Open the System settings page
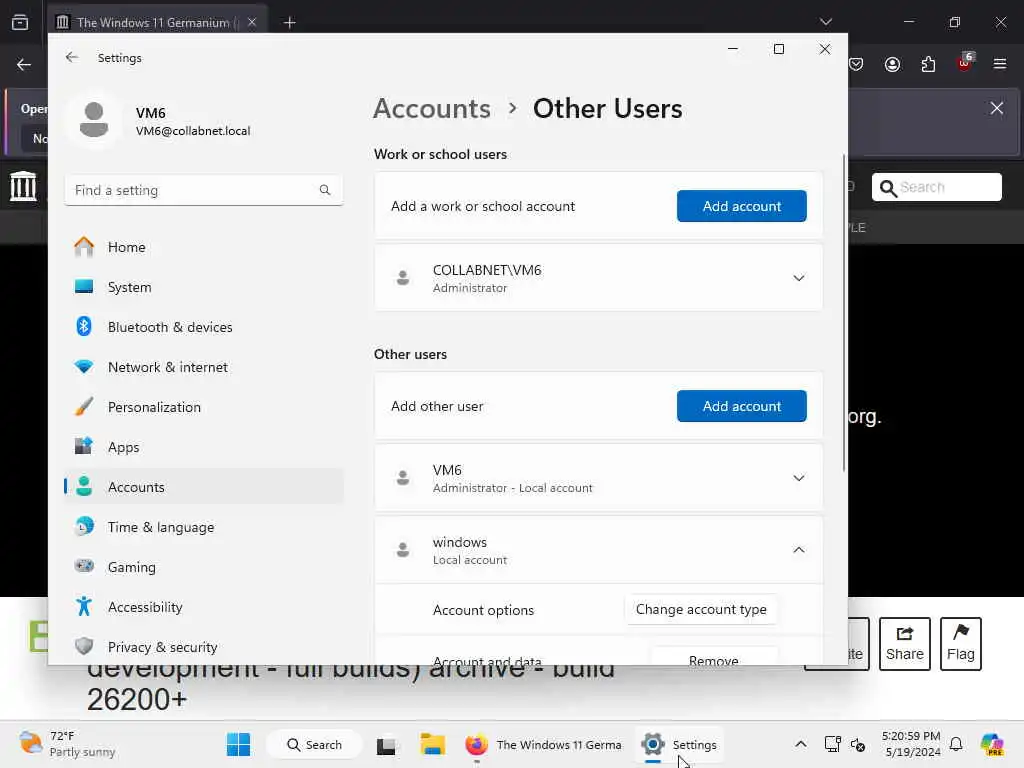1024x768 pixels. 204,287
